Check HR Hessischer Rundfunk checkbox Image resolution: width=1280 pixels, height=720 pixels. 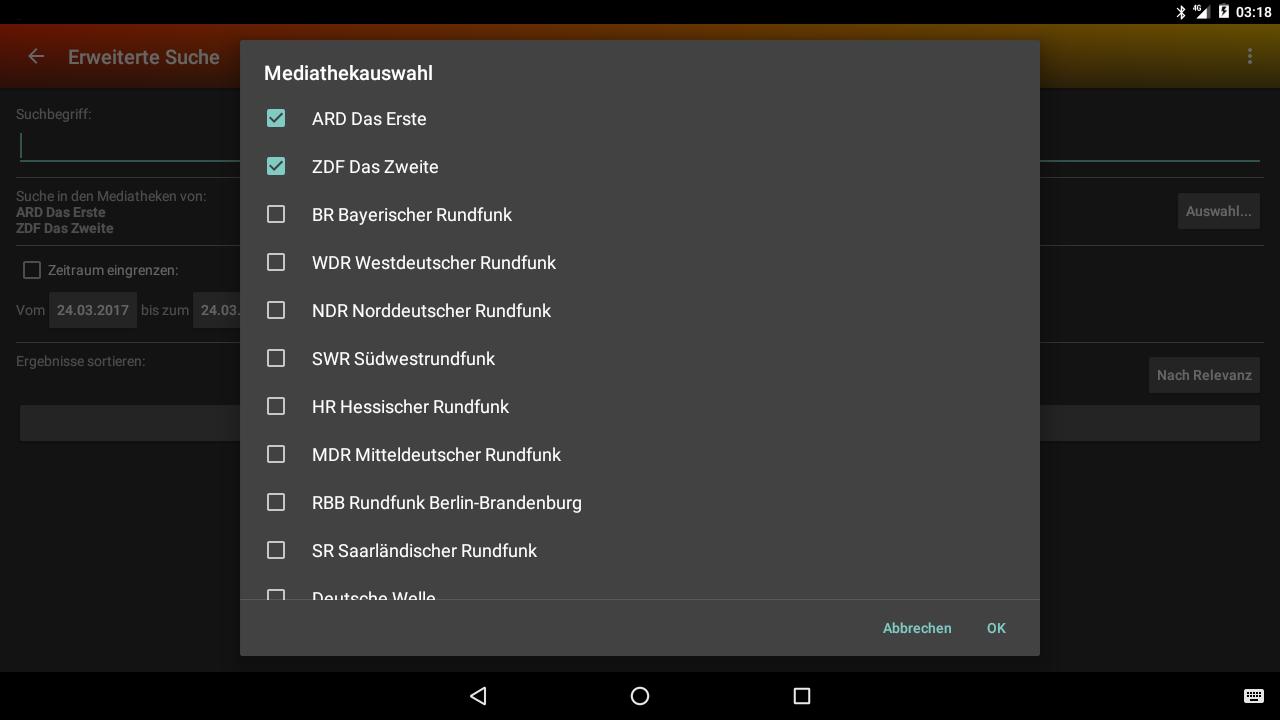click(x=276, y=406)
